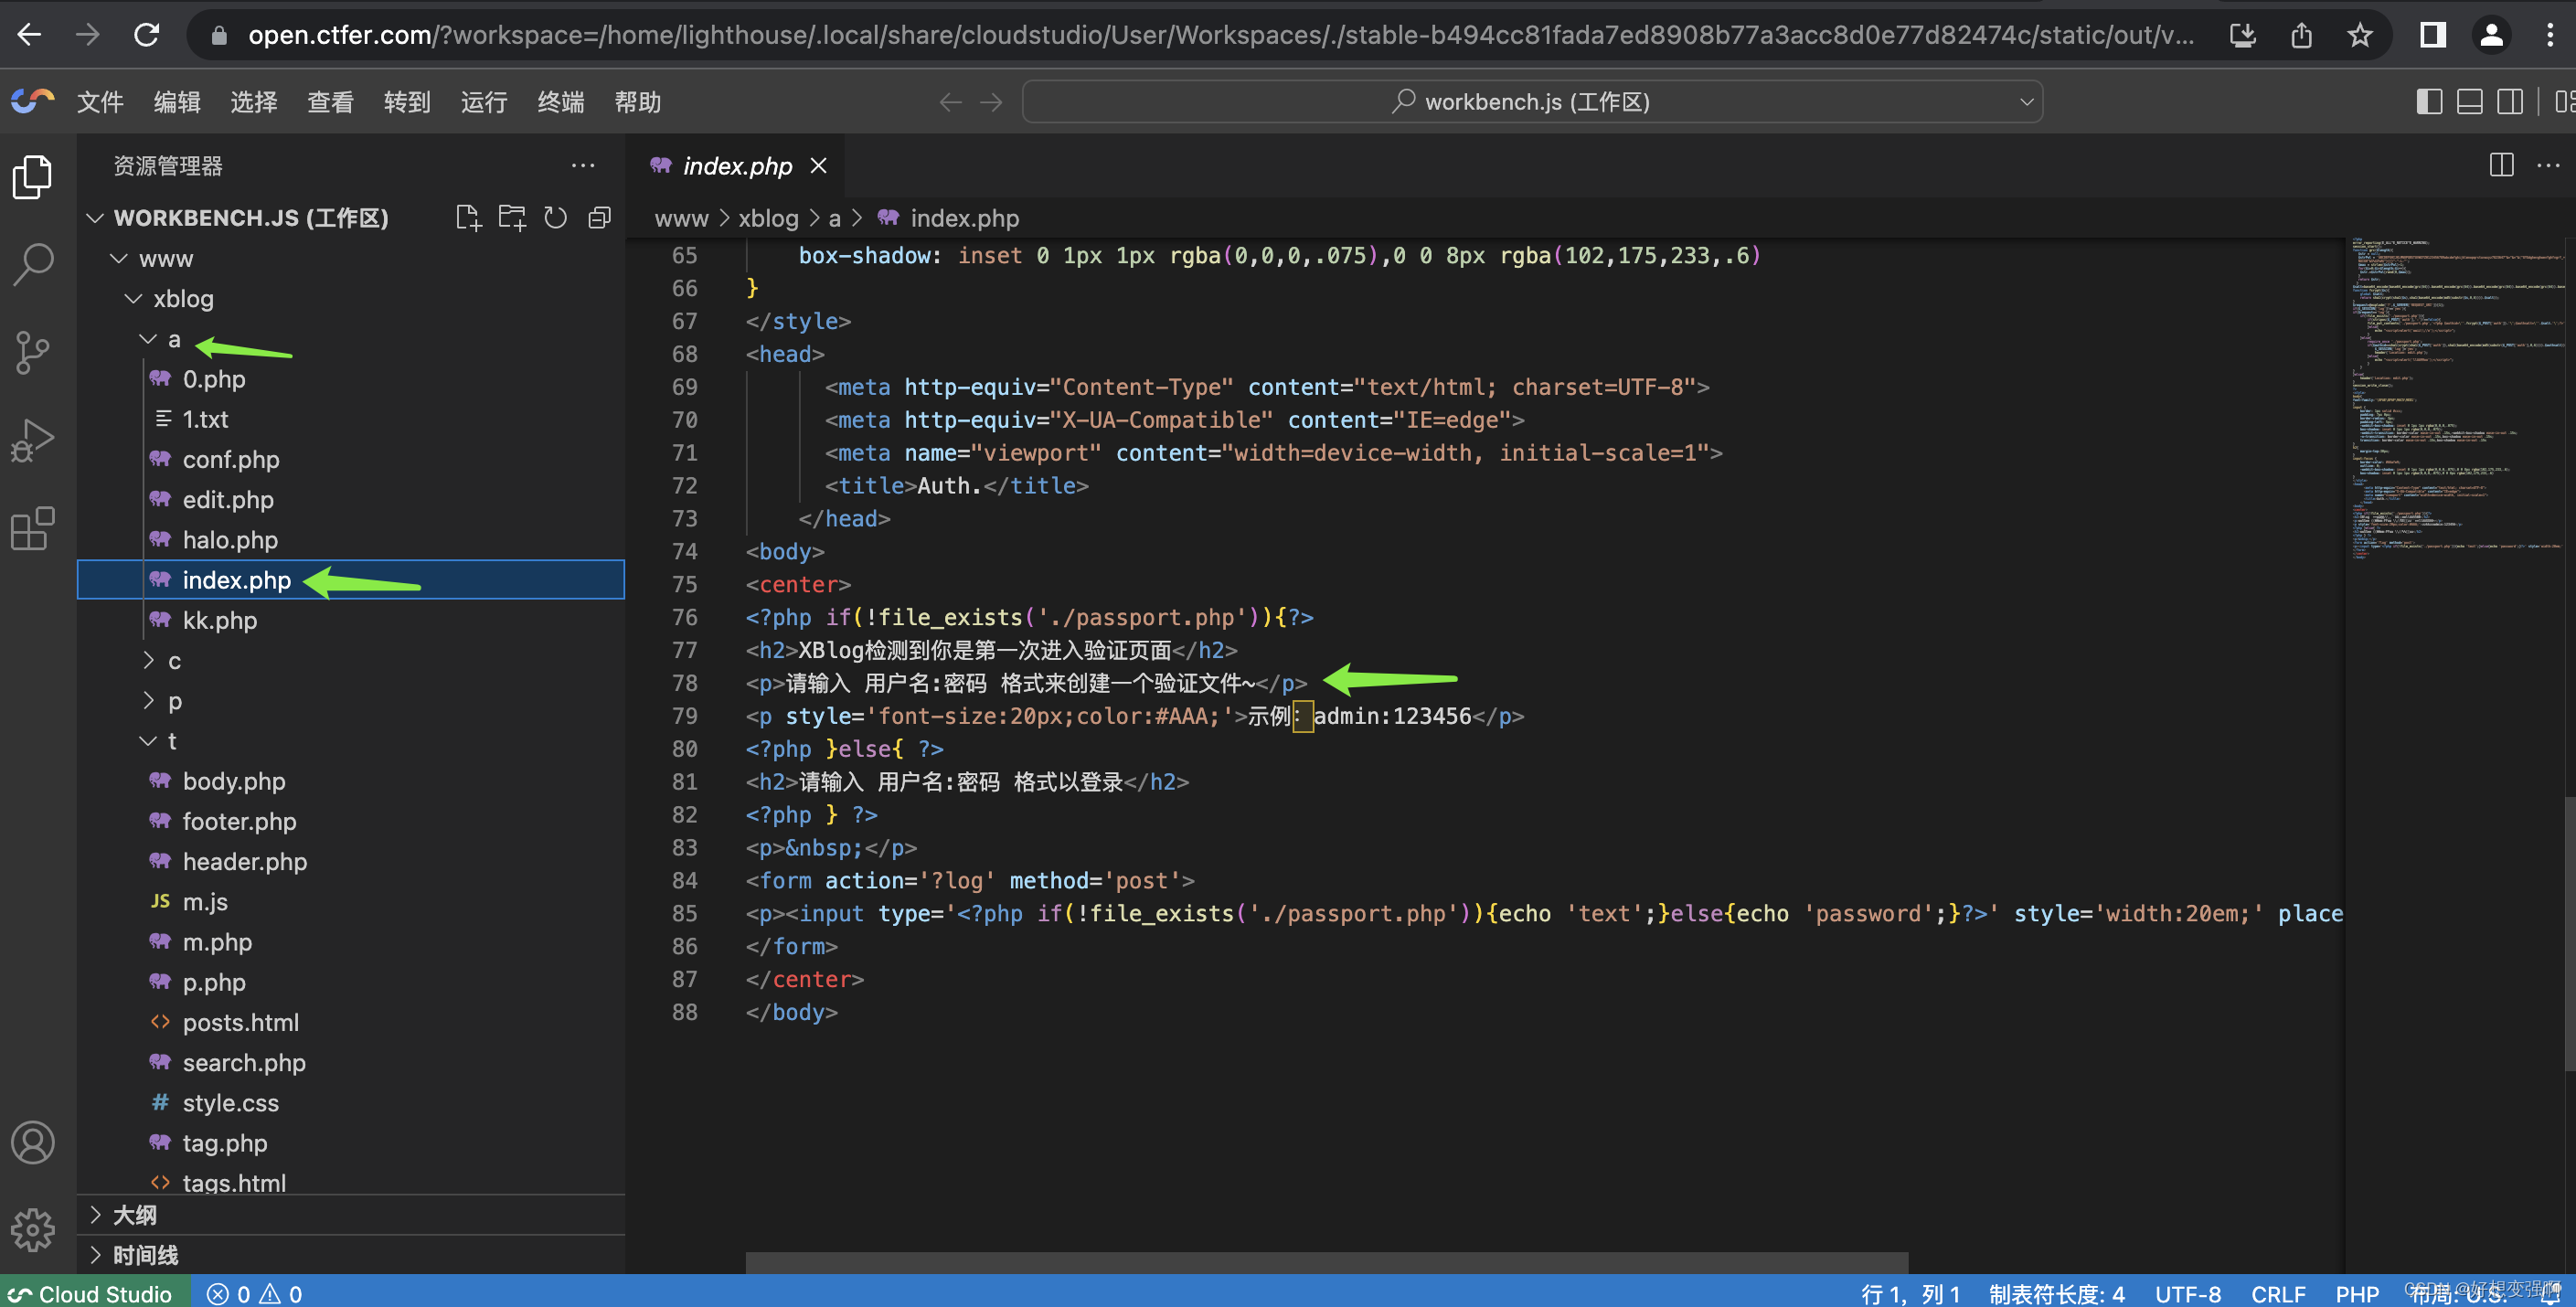Viewport: 2576px width, 1307px height.
Task: Collapse all folders in explorer
Action: 599,218
